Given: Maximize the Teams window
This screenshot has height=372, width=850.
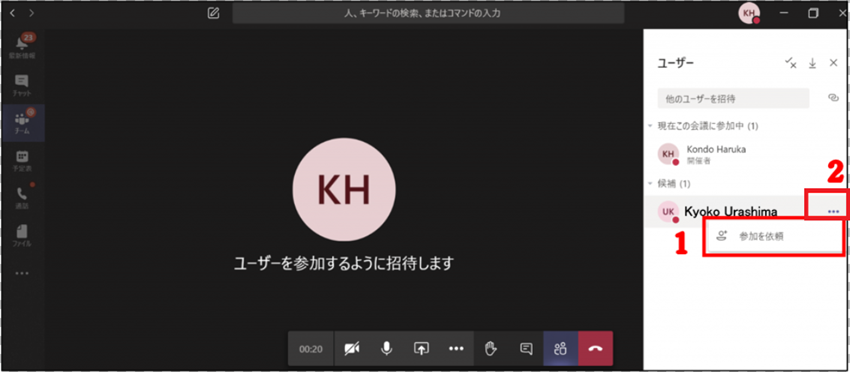Looking at the screenshot, I should 813,13.
